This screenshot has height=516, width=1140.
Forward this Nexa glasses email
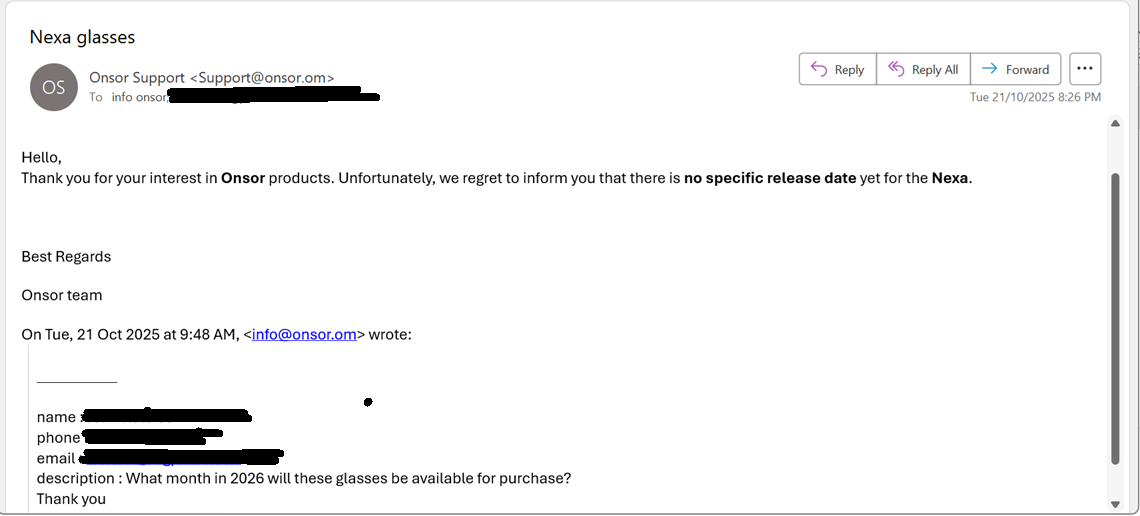(1015, 69)
